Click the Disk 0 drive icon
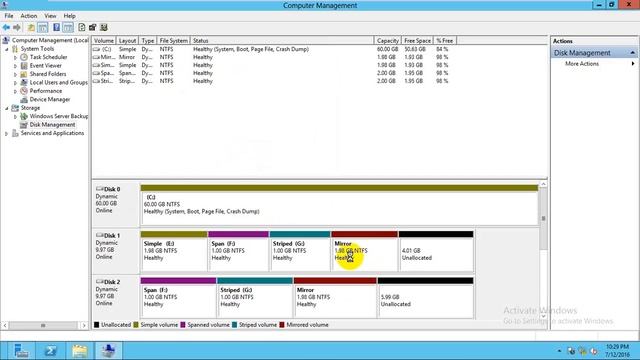640x360 pixels. click(x=100, y=189)
